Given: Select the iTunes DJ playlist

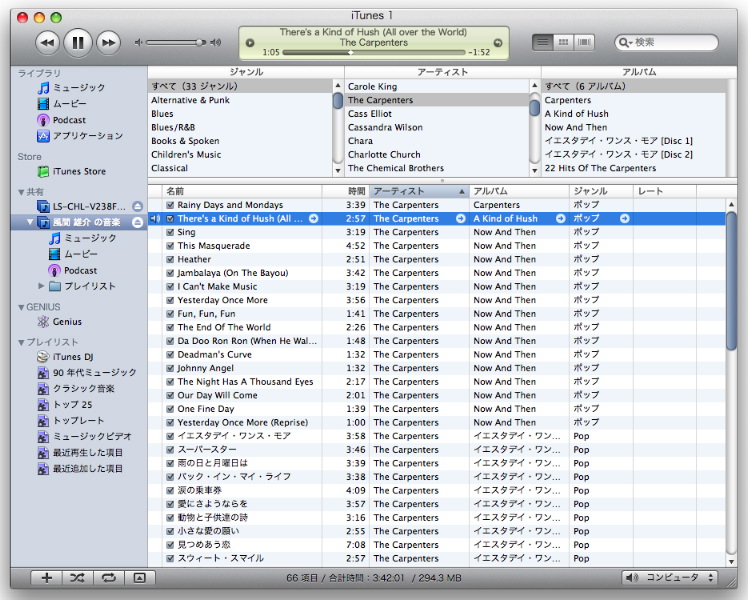Looking at the screenshot, I should pyautogui.click(x=73, y=357).
